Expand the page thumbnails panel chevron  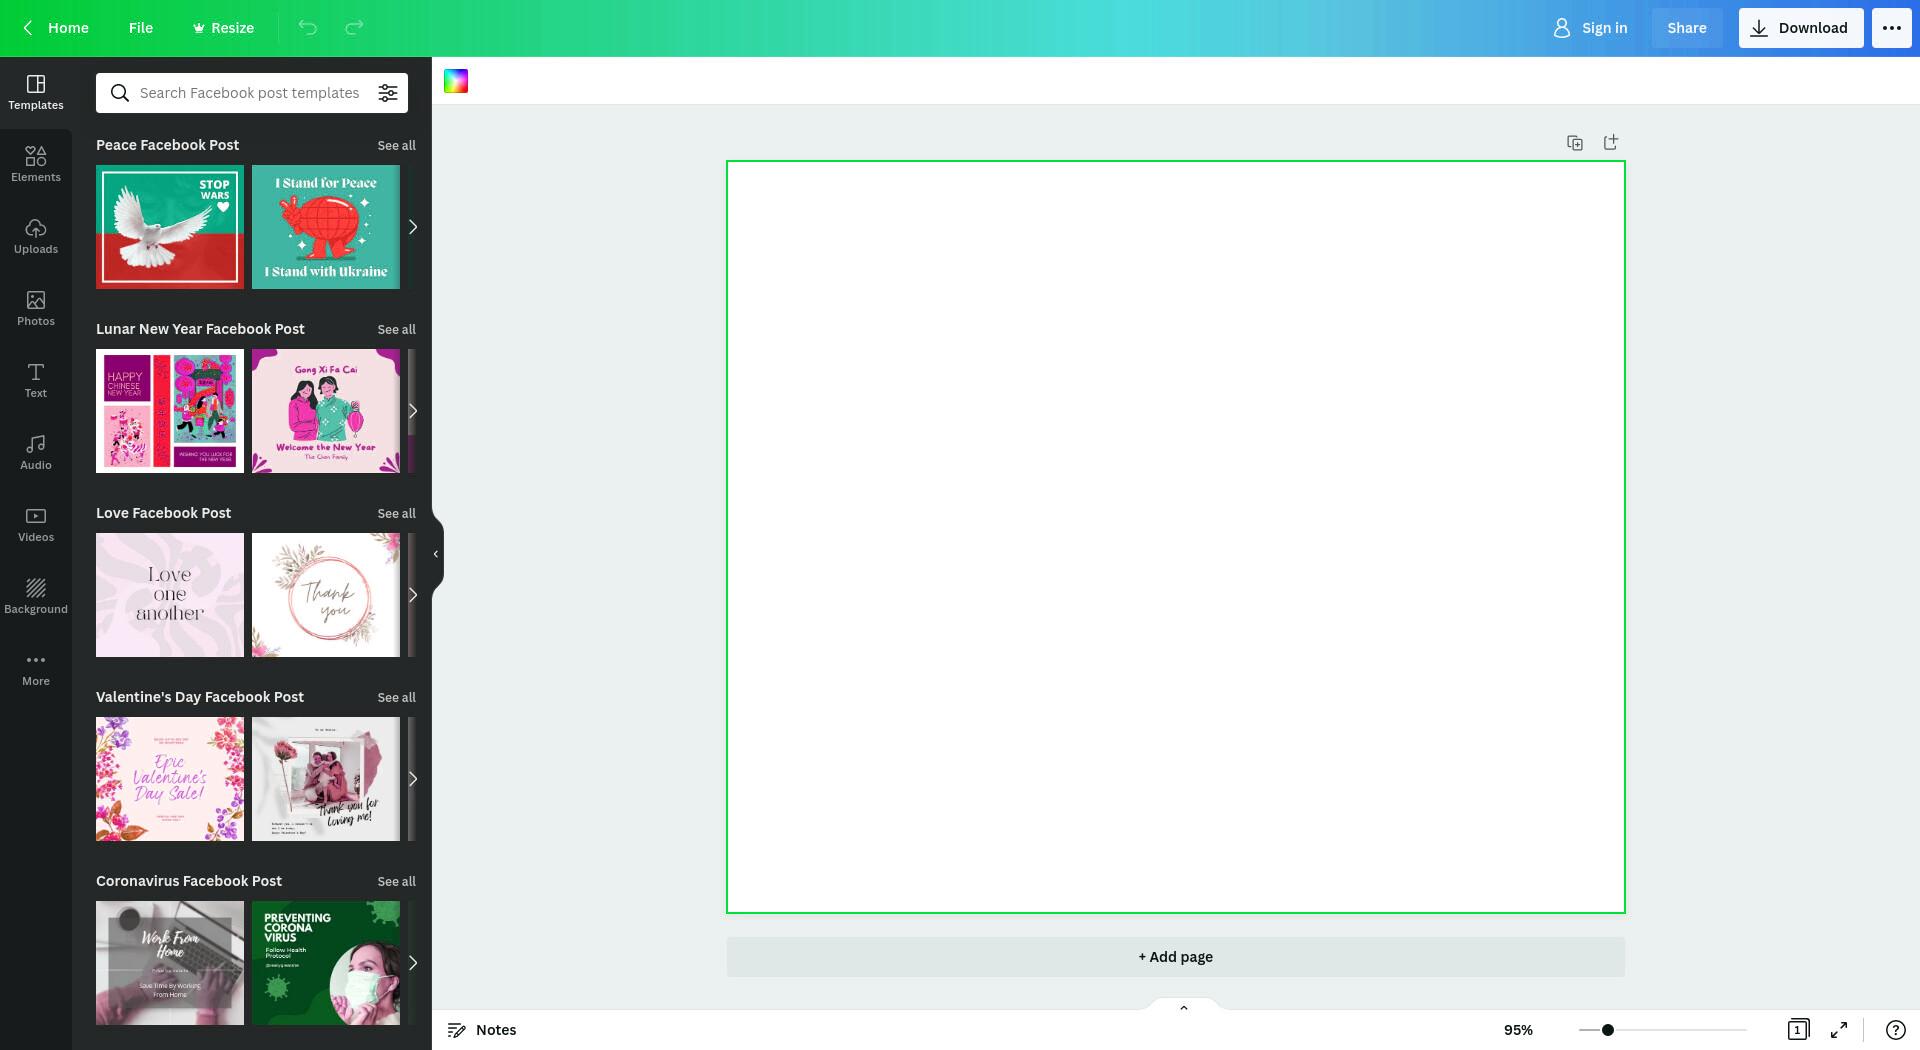[1184, 1007]
